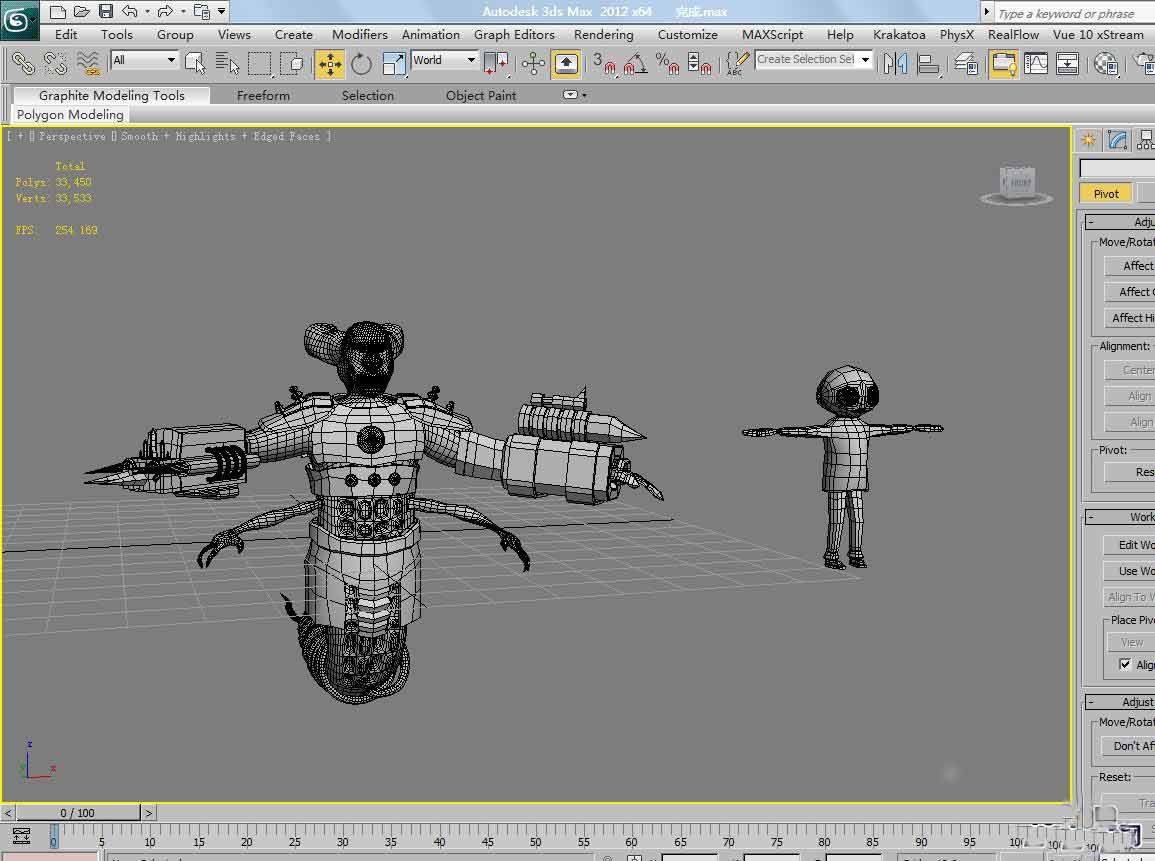The height and width of the screenshot is (861, 1155).
Task: Open the World reference coordinate dropdown
Action: click(x=444, y=60)
